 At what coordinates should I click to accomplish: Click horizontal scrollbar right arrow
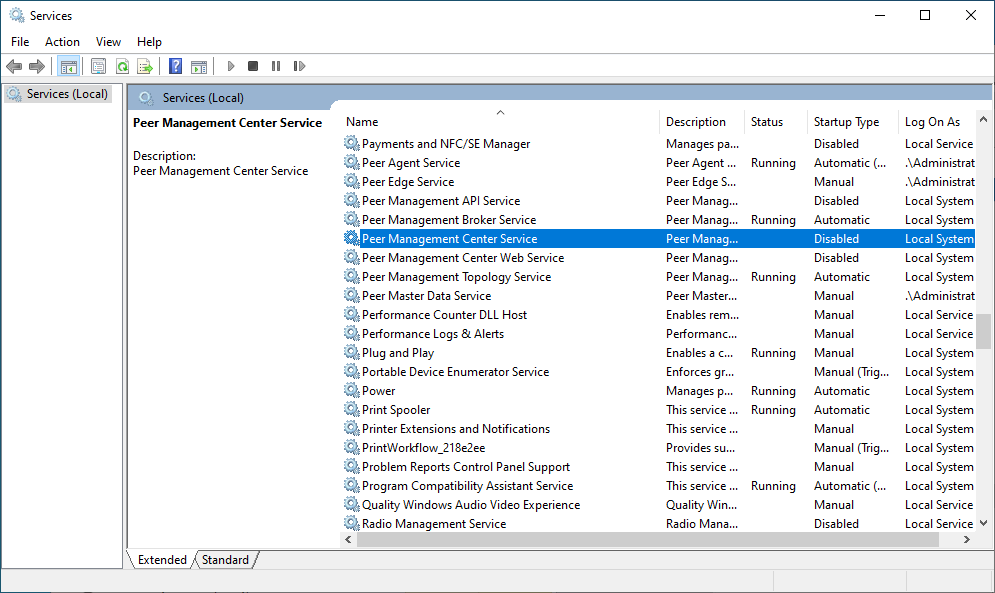point(967,540)
